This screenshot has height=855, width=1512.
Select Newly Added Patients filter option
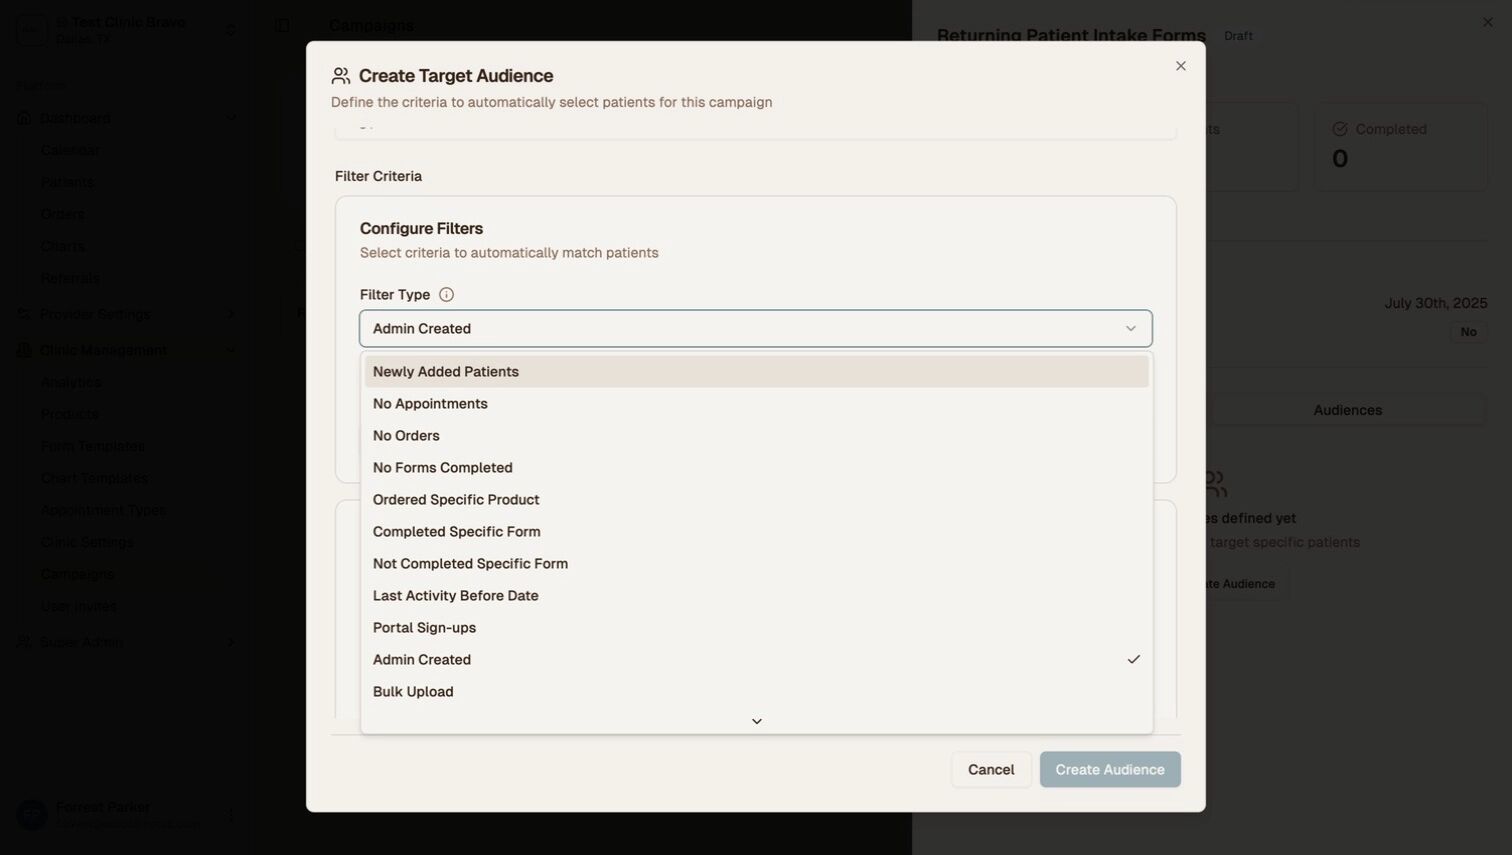[x=756, y=372]
